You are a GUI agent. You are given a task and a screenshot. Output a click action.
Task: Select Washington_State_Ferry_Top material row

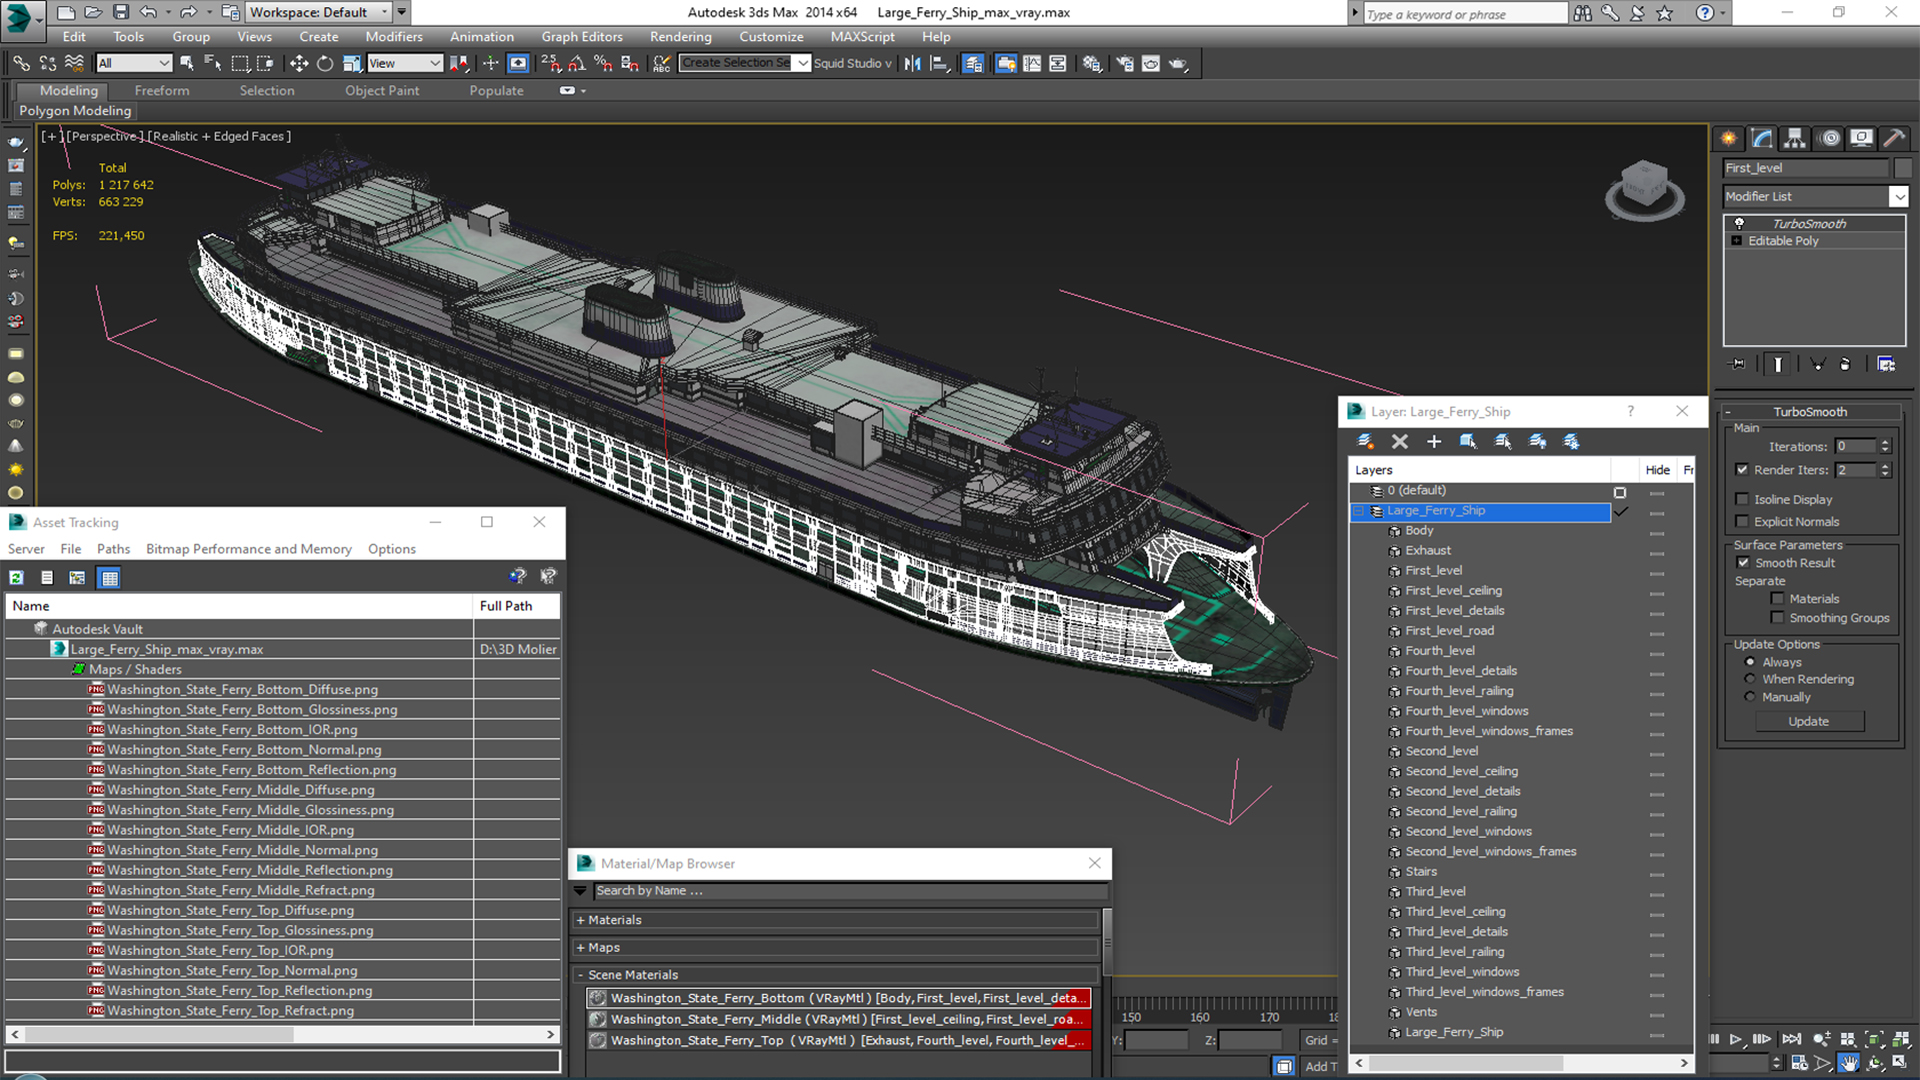pos(838,1041)
